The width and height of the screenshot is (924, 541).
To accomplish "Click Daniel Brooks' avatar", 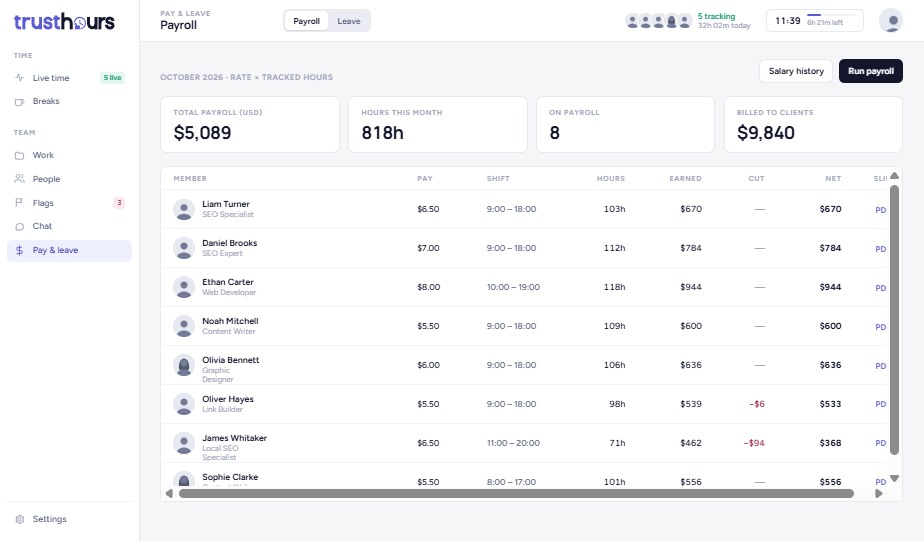I will (184, 248).
